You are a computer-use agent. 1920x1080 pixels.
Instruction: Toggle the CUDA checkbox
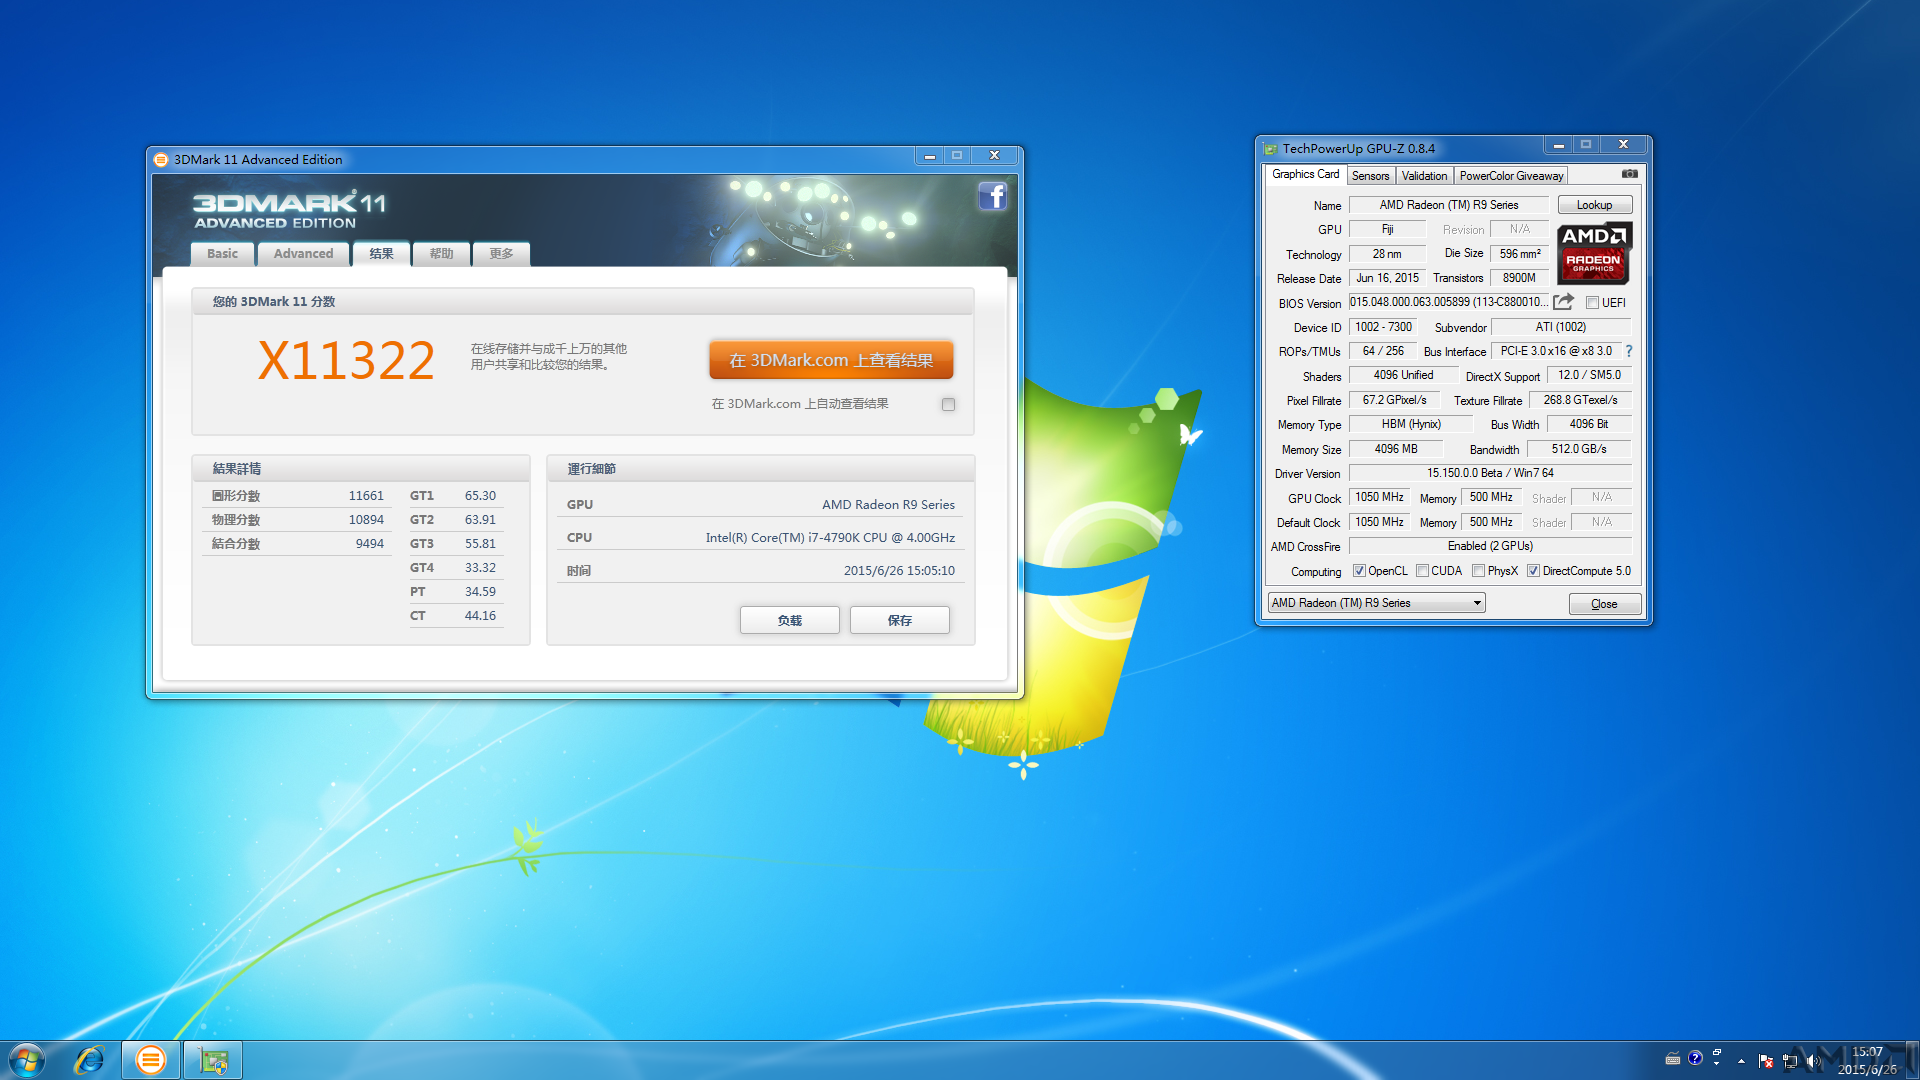[1422, 571]
